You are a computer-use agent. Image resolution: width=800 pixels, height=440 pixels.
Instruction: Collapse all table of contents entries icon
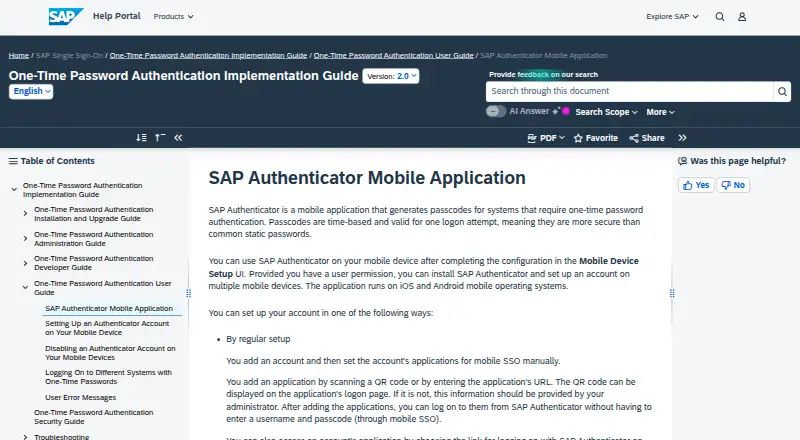(160, 138)
